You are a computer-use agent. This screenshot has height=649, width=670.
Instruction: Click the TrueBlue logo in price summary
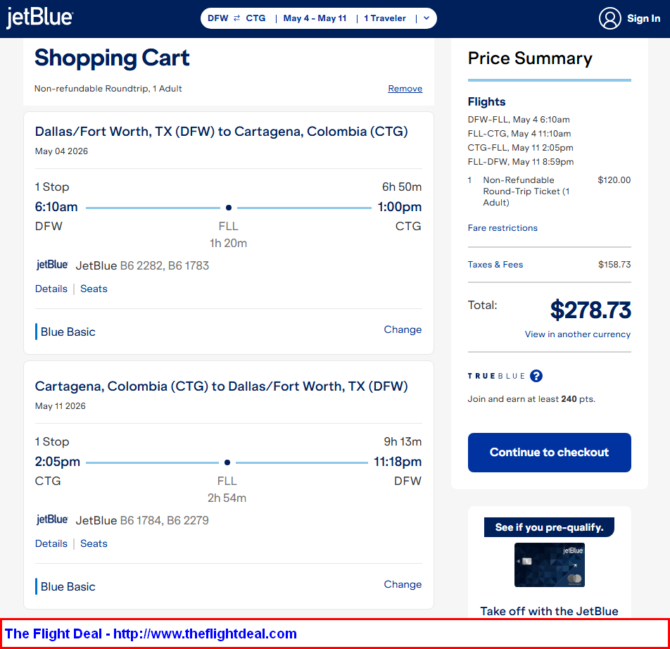pyautogui.click(x=495, y=376)
